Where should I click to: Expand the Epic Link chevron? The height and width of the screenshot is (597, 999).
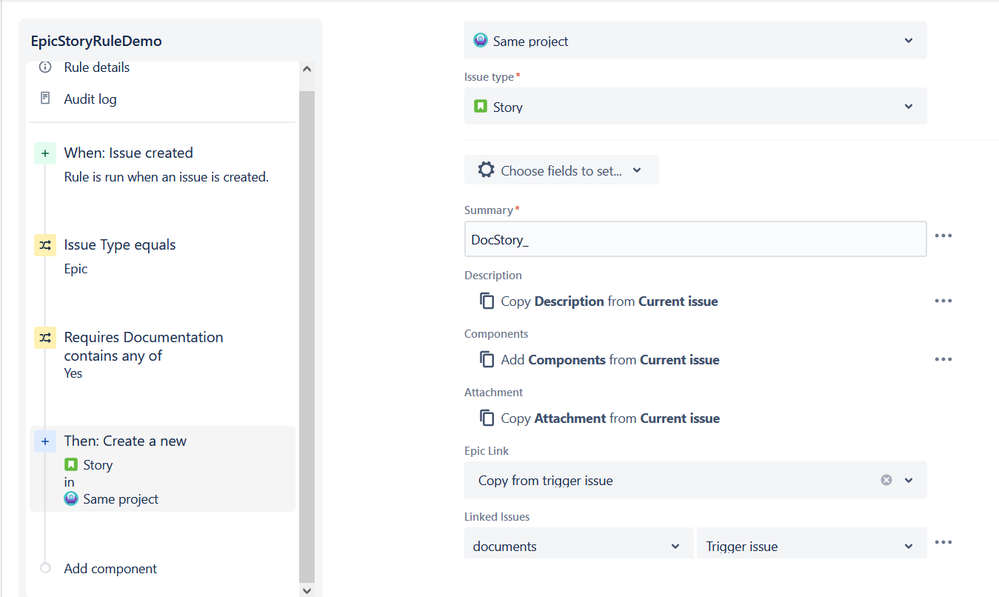909,480
